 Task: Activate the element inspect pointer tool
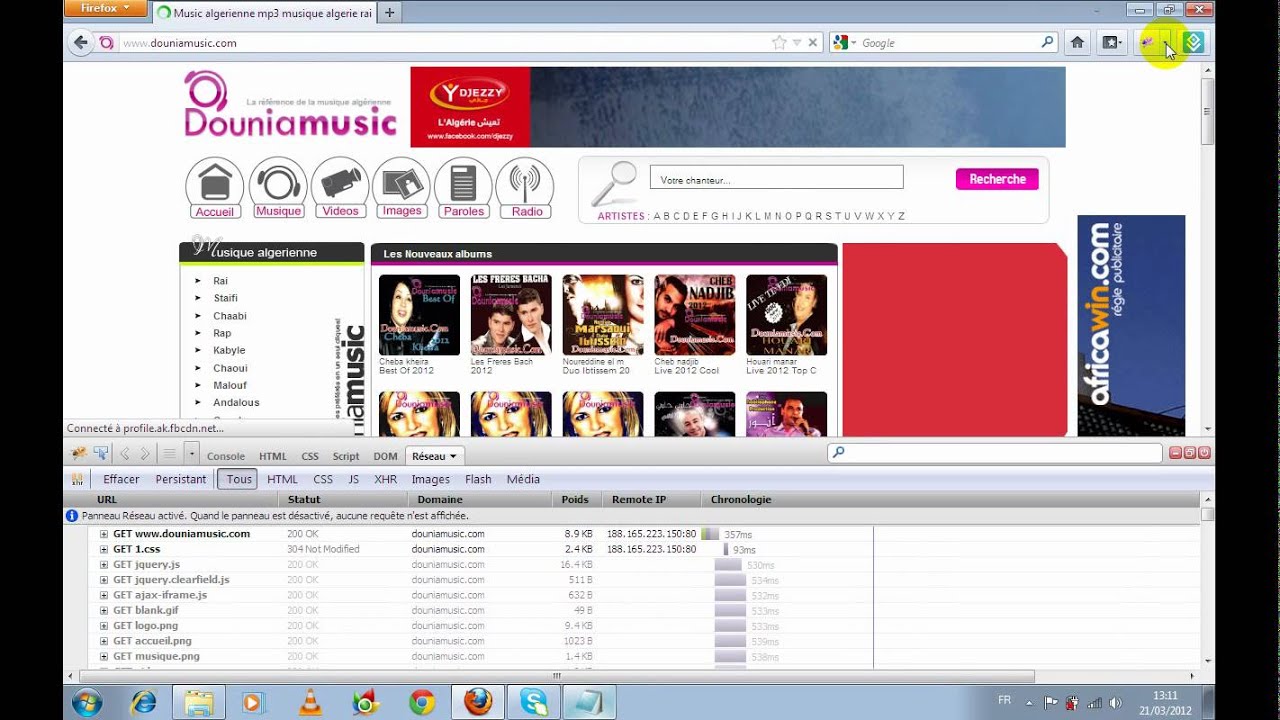click(x=101, y=454)
